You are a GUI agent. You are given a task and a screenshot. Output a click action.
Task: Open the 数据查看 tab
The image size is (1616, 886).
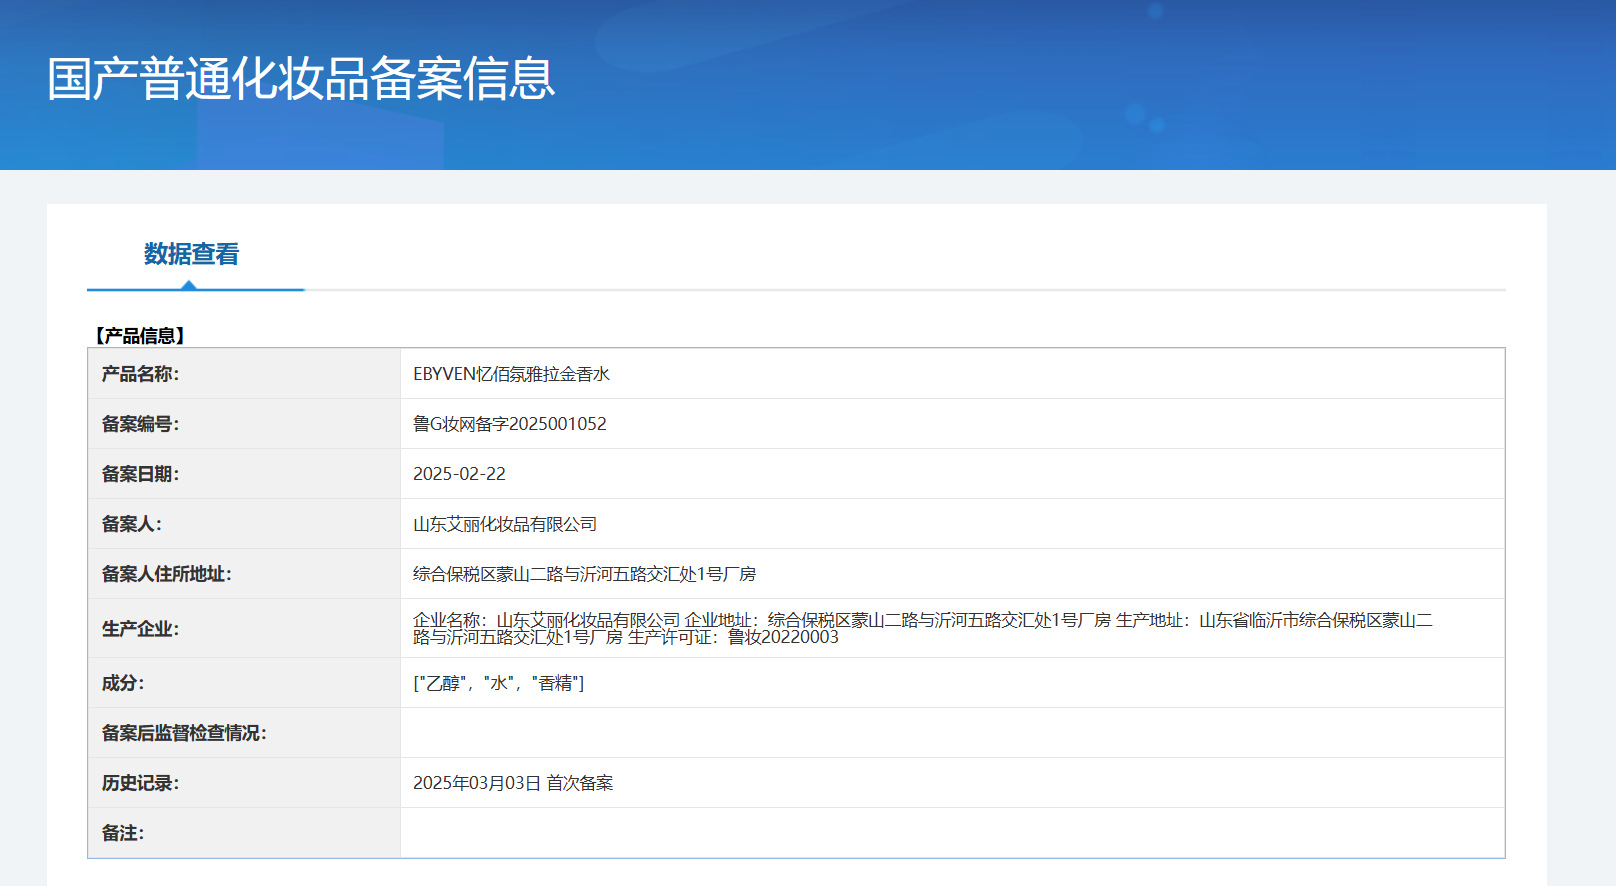(x=191, y=255)
